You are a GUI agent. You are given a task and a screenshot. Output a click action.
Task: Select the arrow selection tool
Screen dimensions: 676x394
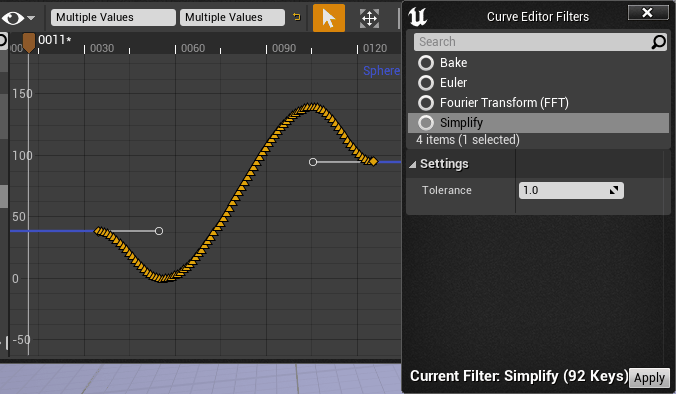point(329,18)
